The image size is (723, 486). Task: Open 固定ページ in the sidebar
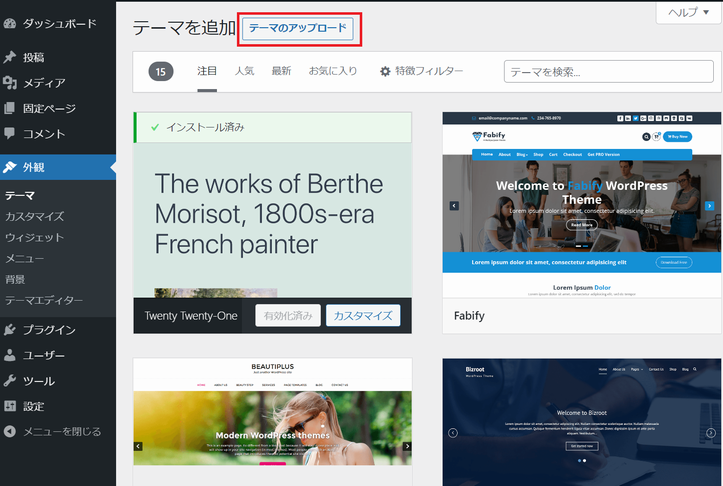coord(58,108)
